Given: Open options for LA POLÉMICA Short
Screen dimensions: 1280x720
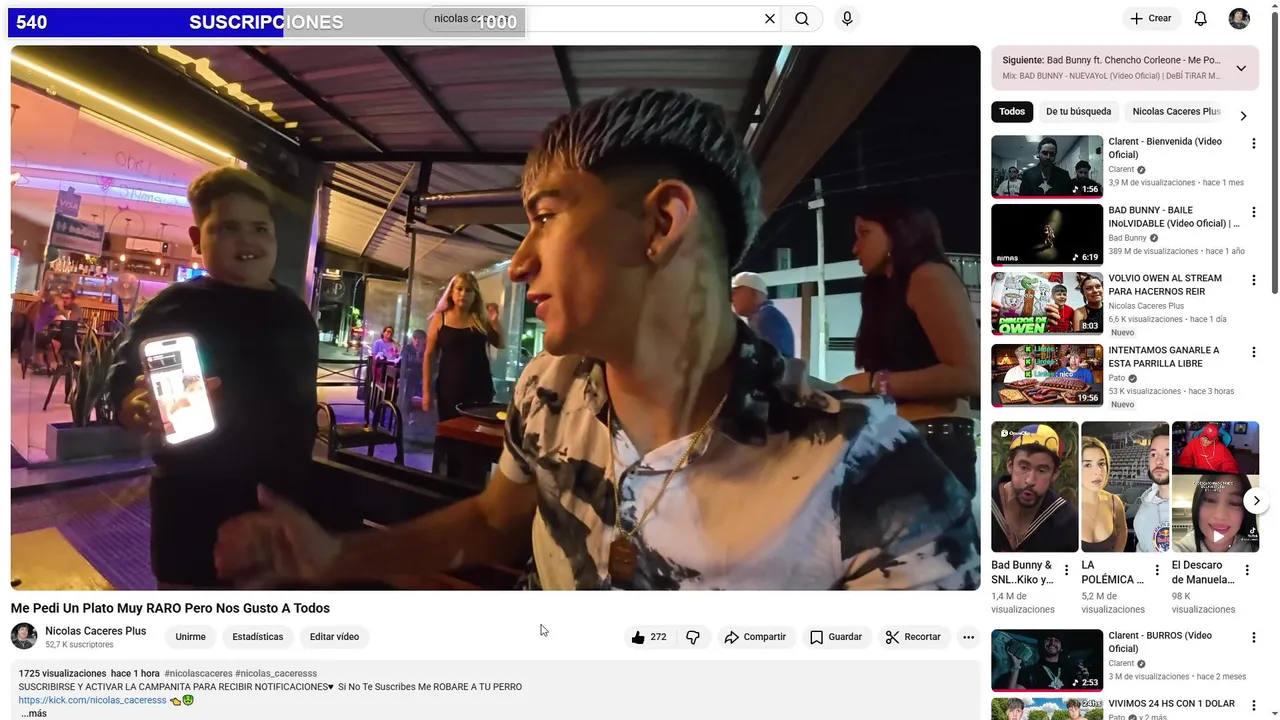Looking at the screenshot, I should (1157, 570).
